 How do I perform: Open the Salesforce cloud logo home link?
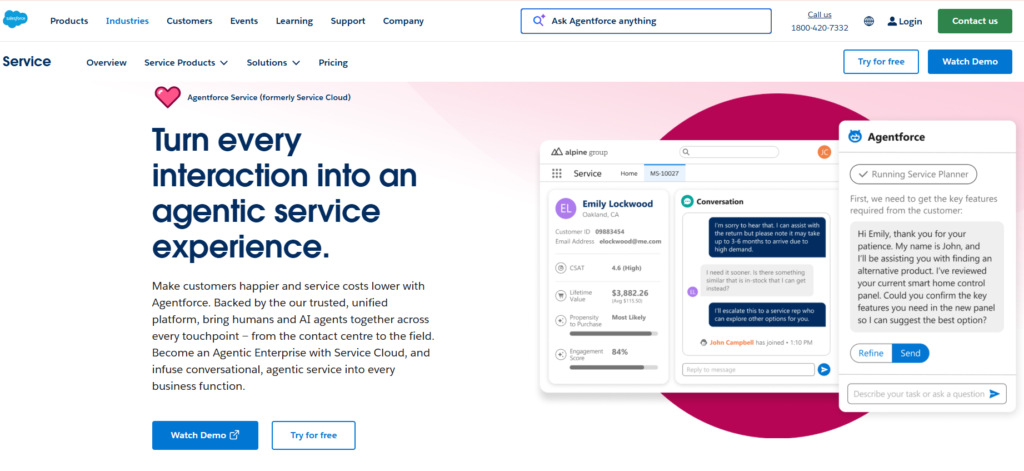pyautogui.click(x=16, y=20)
